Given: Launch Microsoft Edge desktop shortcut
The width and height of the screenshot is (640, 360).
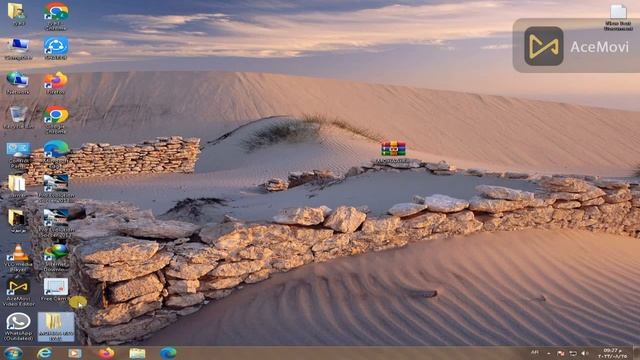Looking at the screenshot, I should click(56, 153).
